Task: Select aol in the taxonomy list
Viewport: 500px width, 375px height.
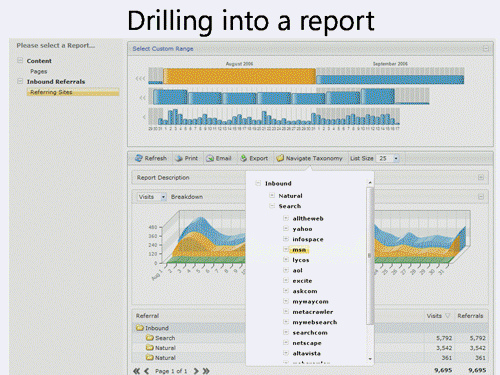Action: click(297, 270)
